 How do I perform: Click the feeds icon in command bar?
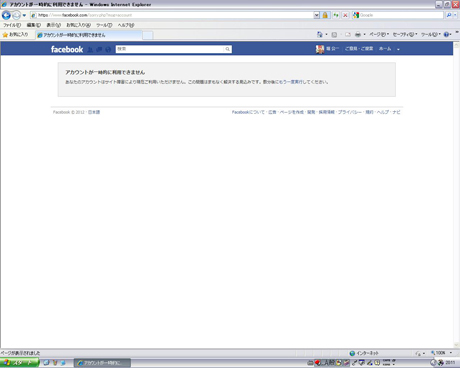point(334,34)
